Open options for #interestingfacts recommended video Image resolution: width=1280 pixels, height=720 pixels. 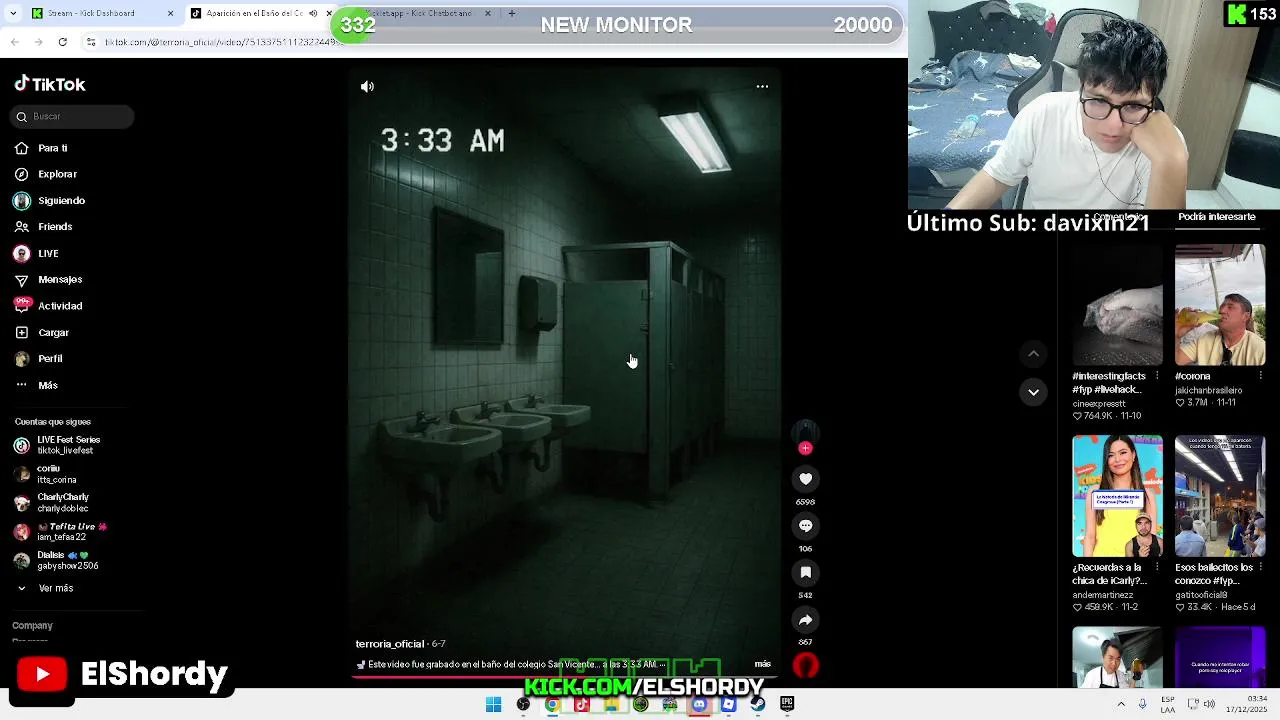click(x=1157, y=376)
